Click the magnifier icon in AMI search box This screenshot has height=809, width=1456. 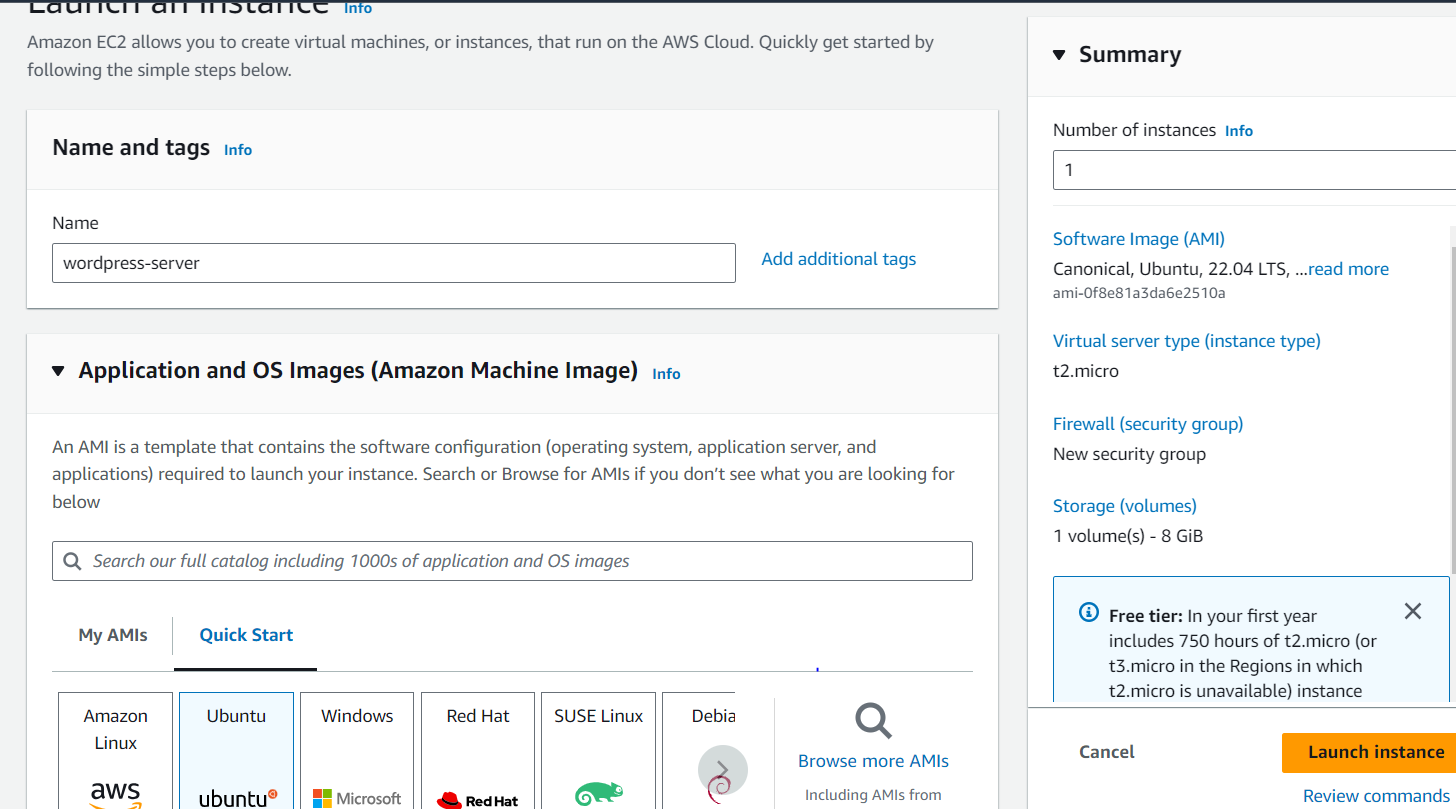72,561
